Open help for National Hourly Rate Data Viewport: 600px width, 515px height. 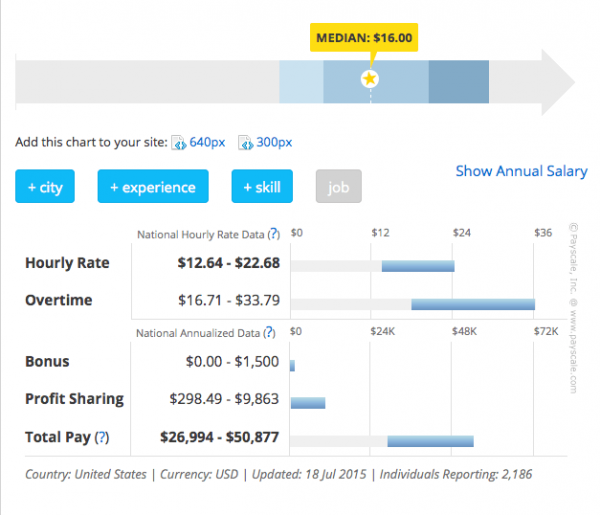point(273,234)
